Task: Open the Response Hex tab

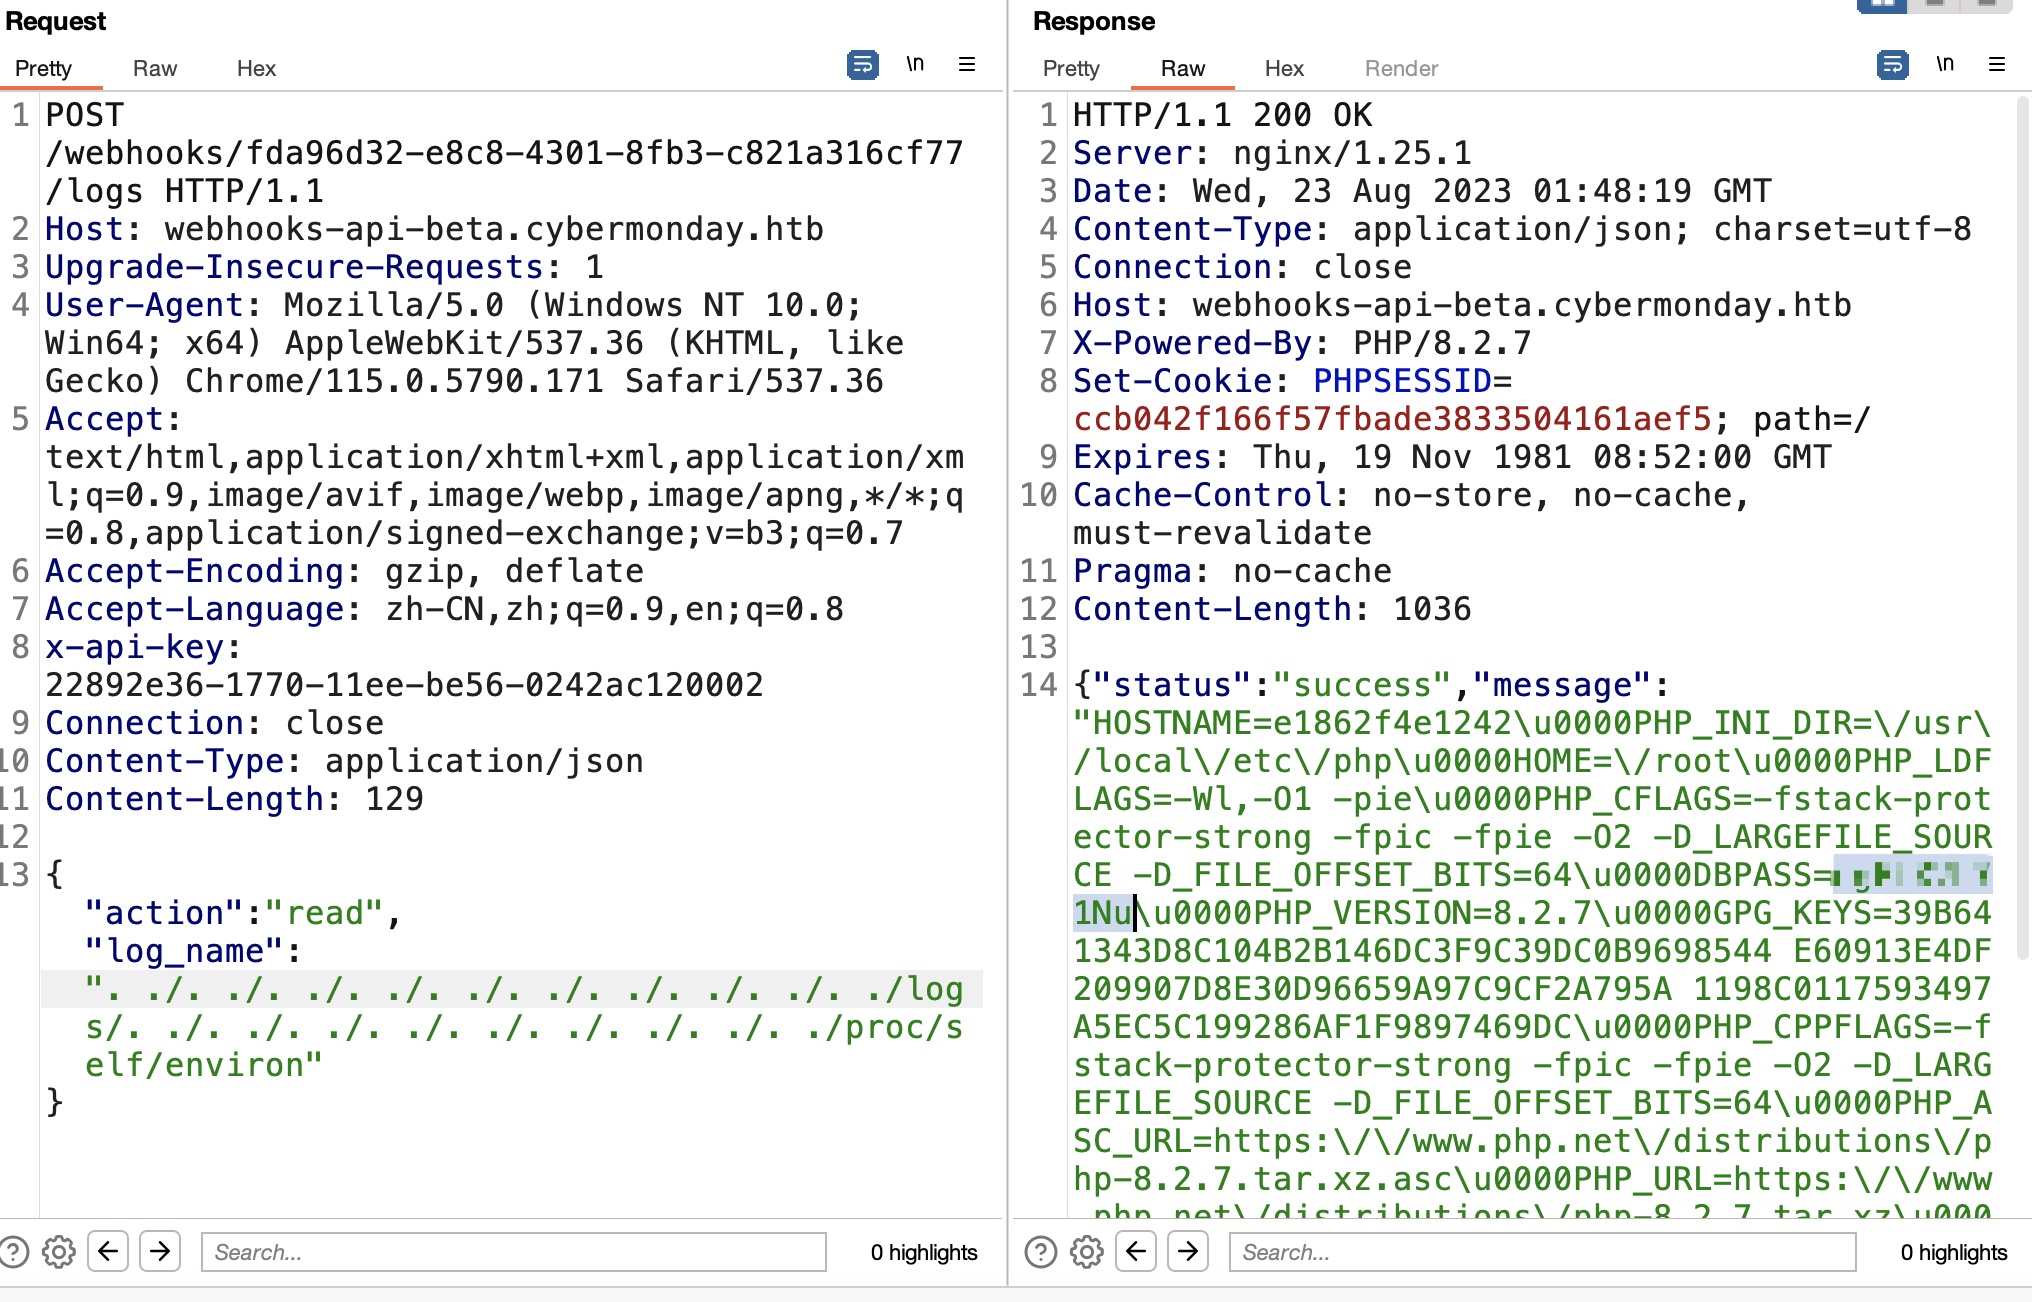Action: (x=1284, y=68)
